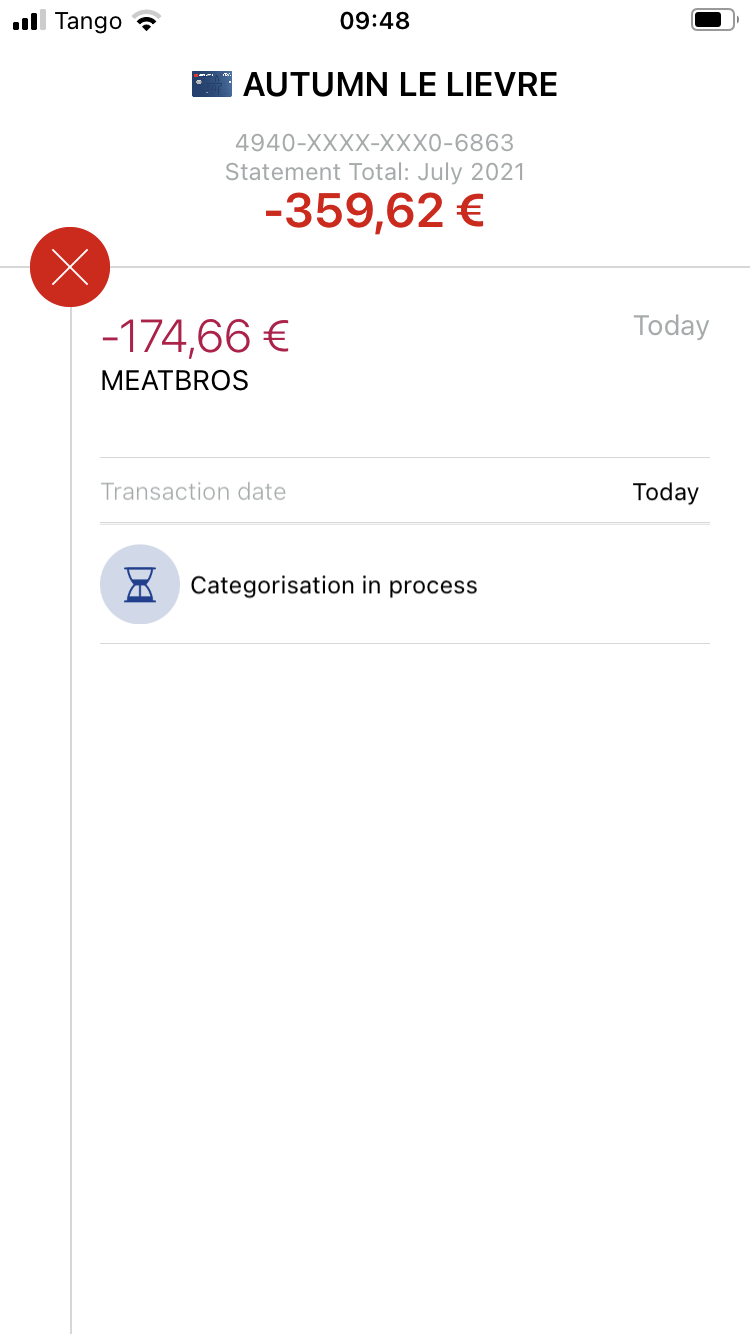Tap the Wi-Fi status icon

point(148,21)
